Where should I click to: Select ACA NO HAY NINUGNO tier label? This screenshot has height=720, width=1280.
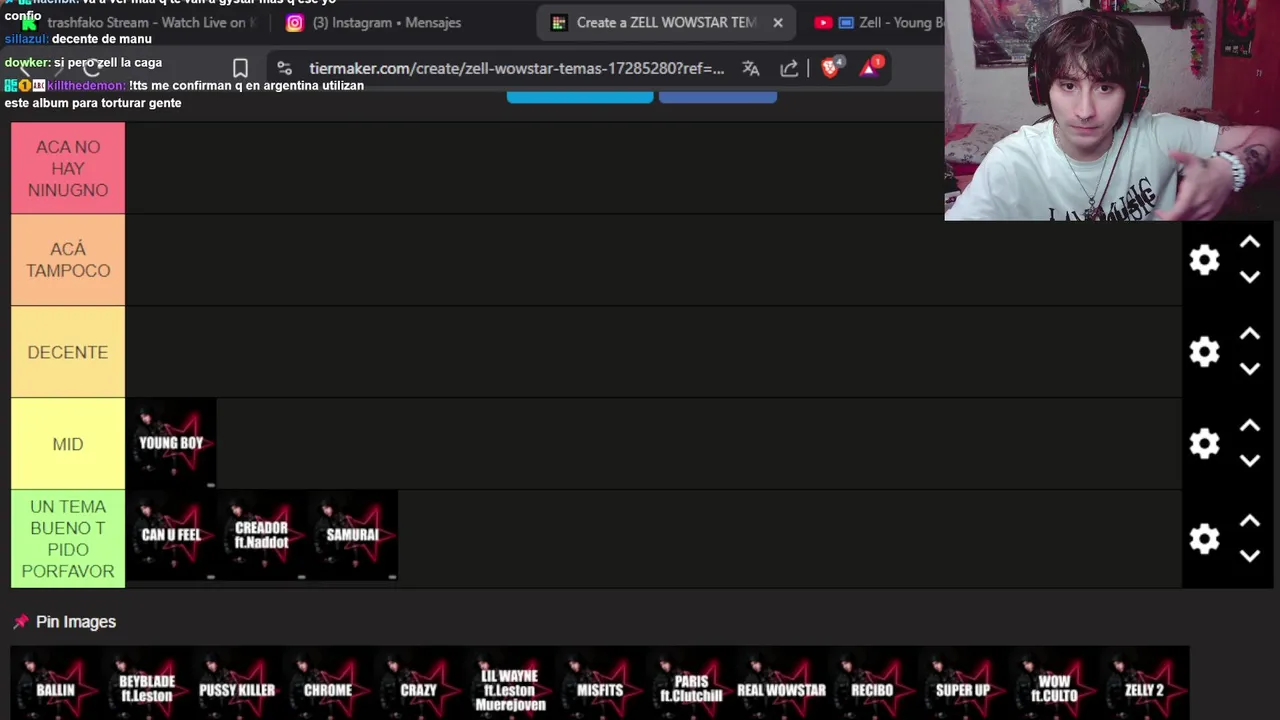(x=68, y=168)
